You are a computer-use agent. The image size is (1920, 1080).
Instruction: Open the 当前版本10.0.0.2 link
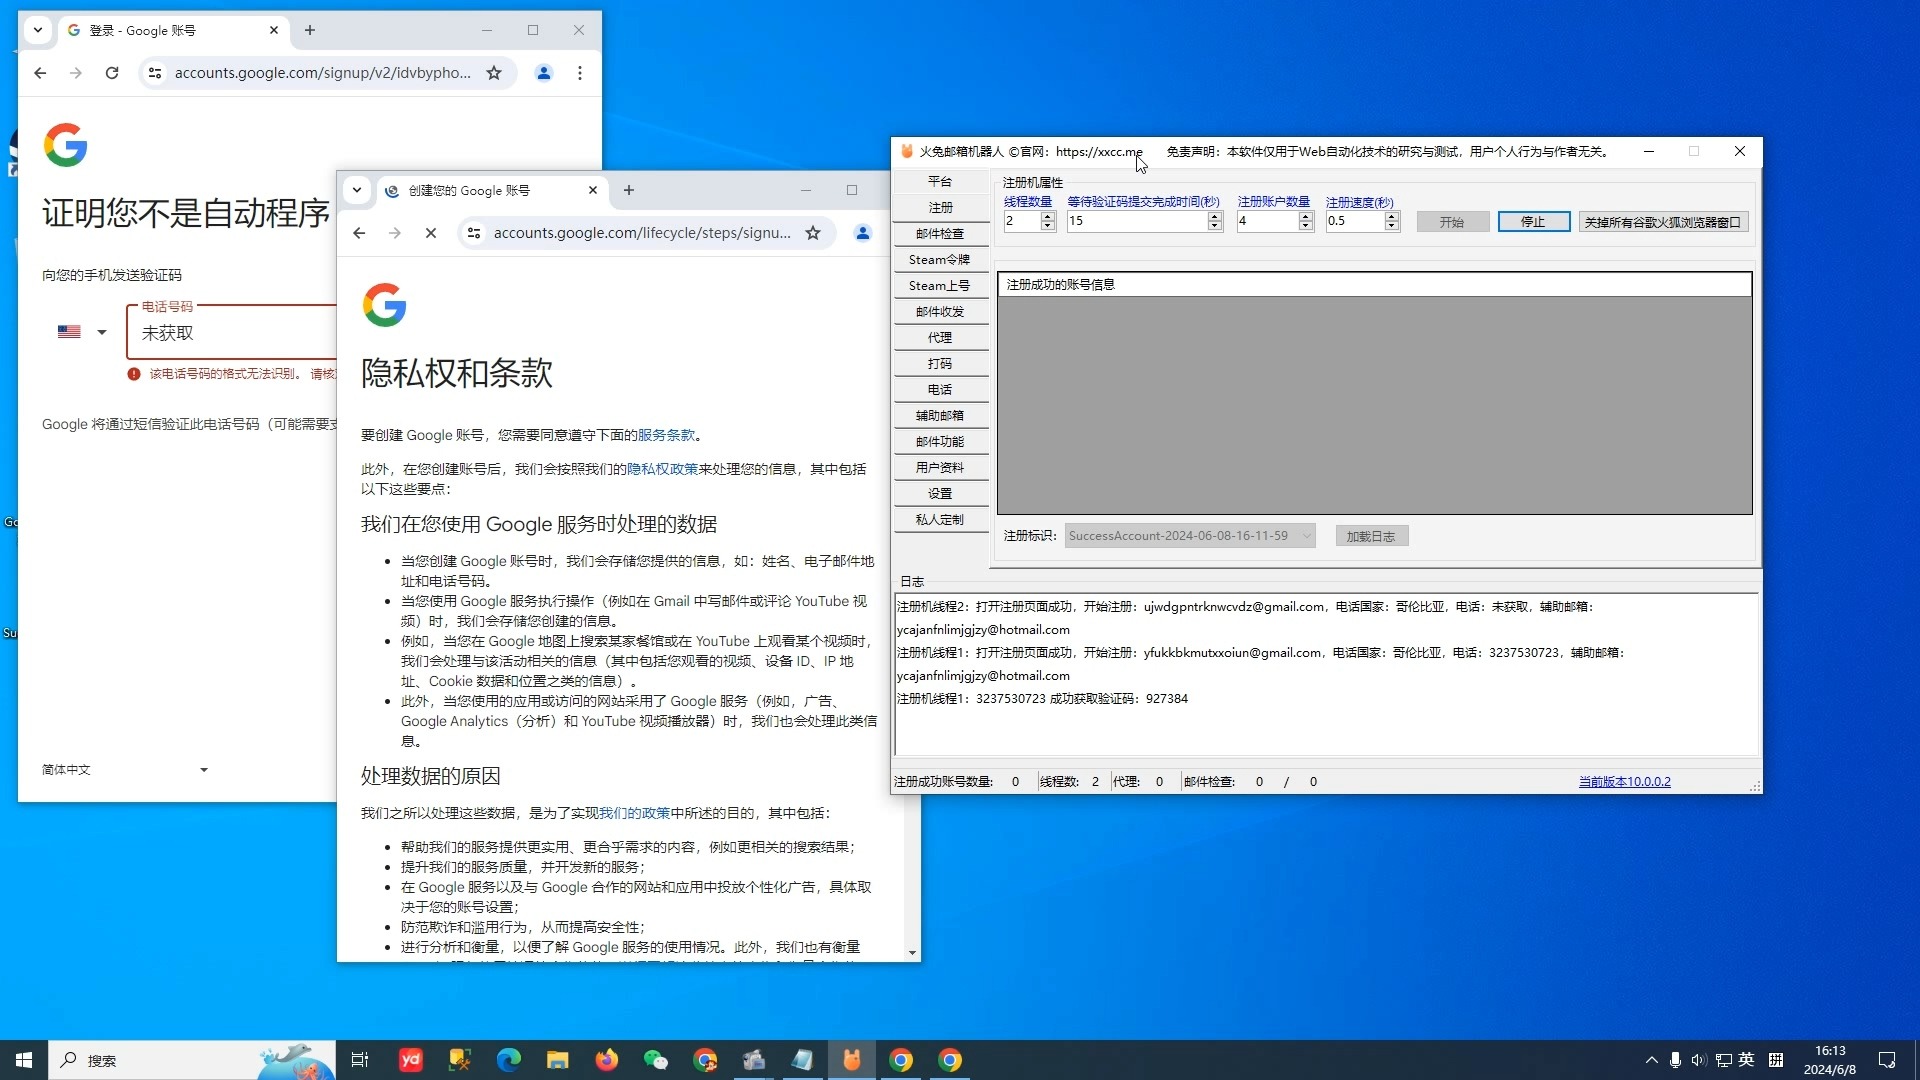point(1624,782)
